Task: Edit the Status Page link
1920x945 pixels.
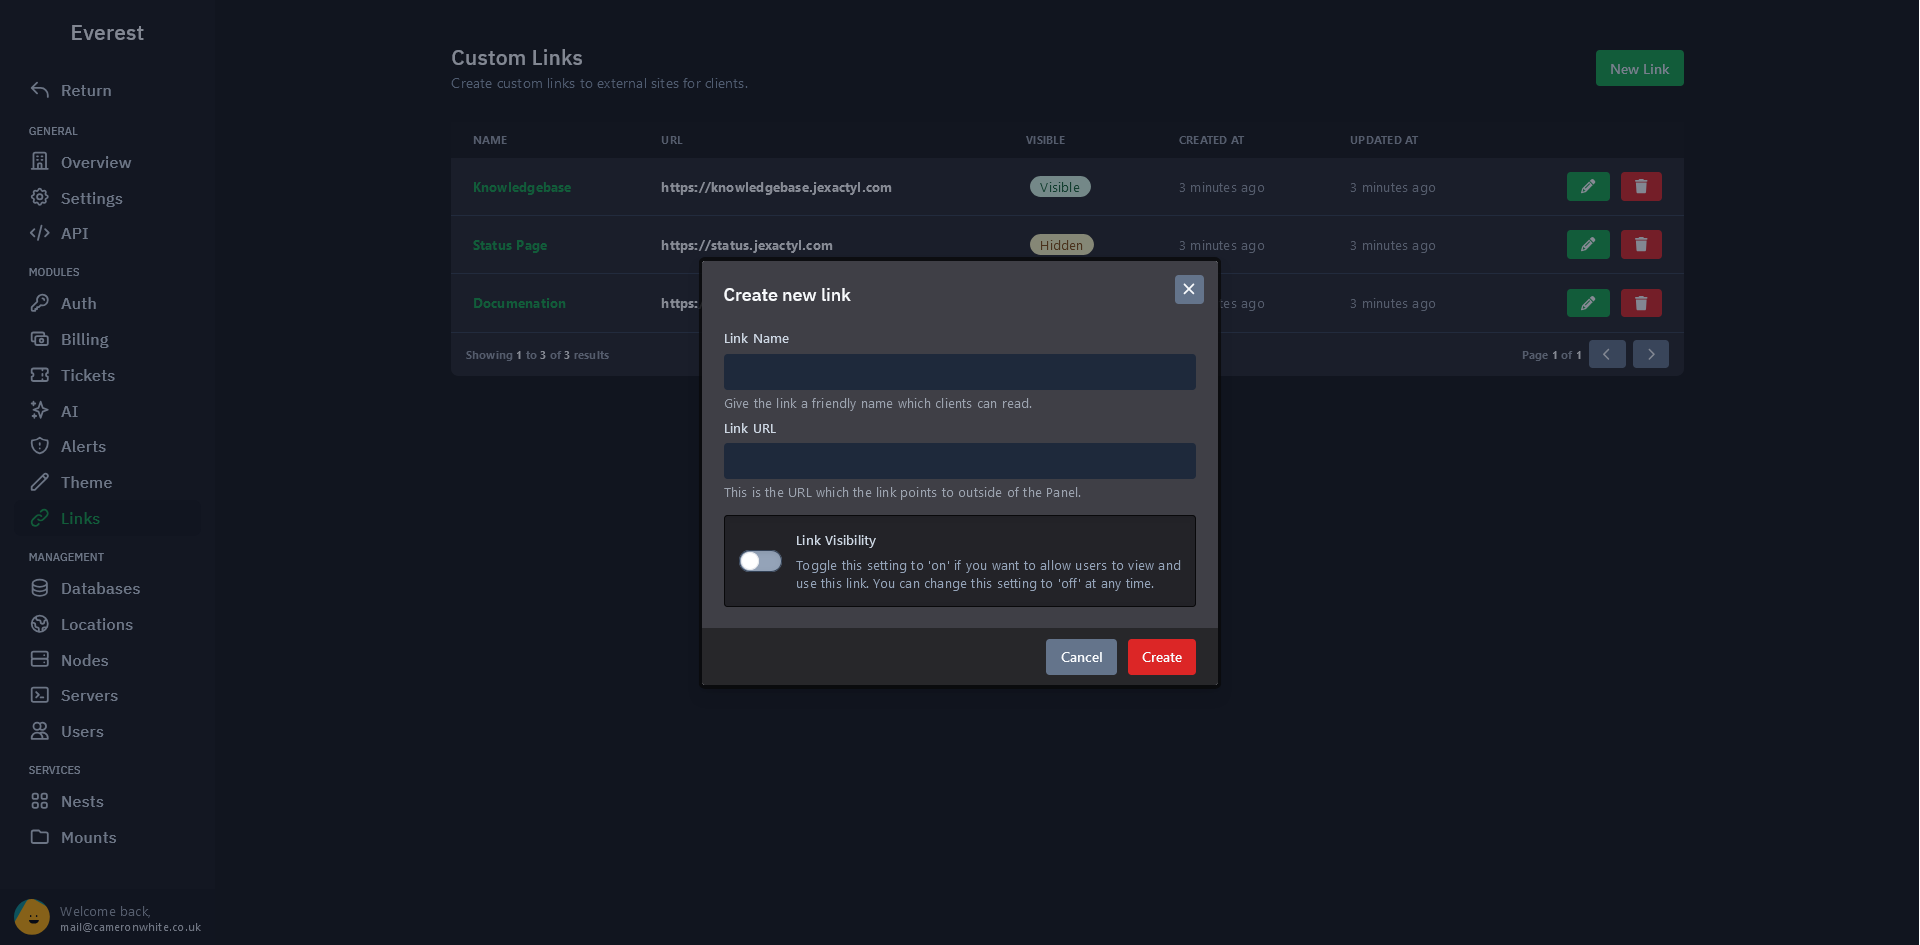Action: (1588, 245)
